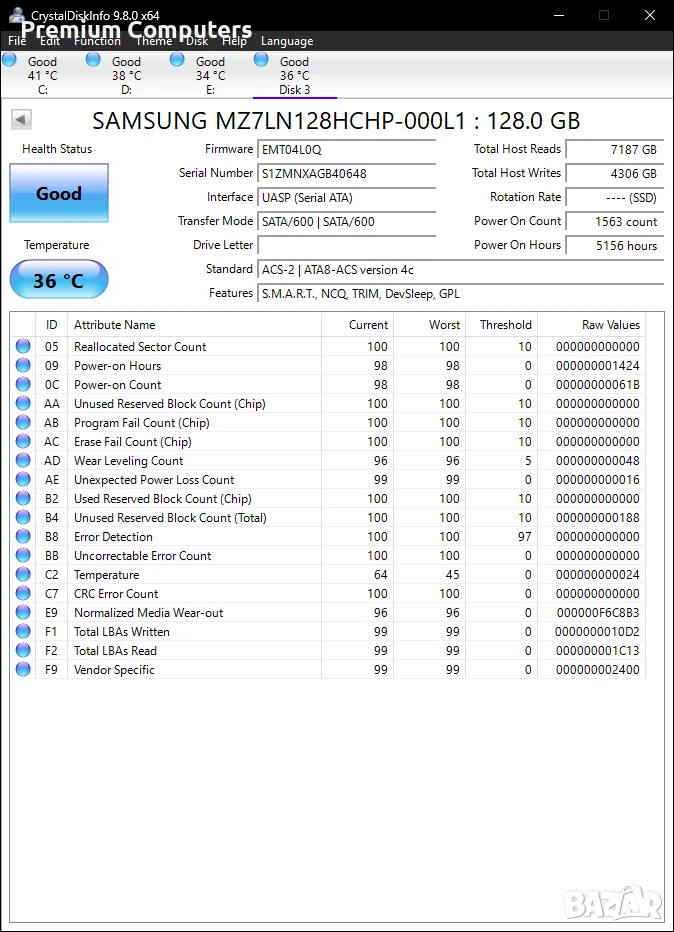Click Total Host Reads value 7187 GB
Viewport: 674px width, 932px height.
point(615,150)
